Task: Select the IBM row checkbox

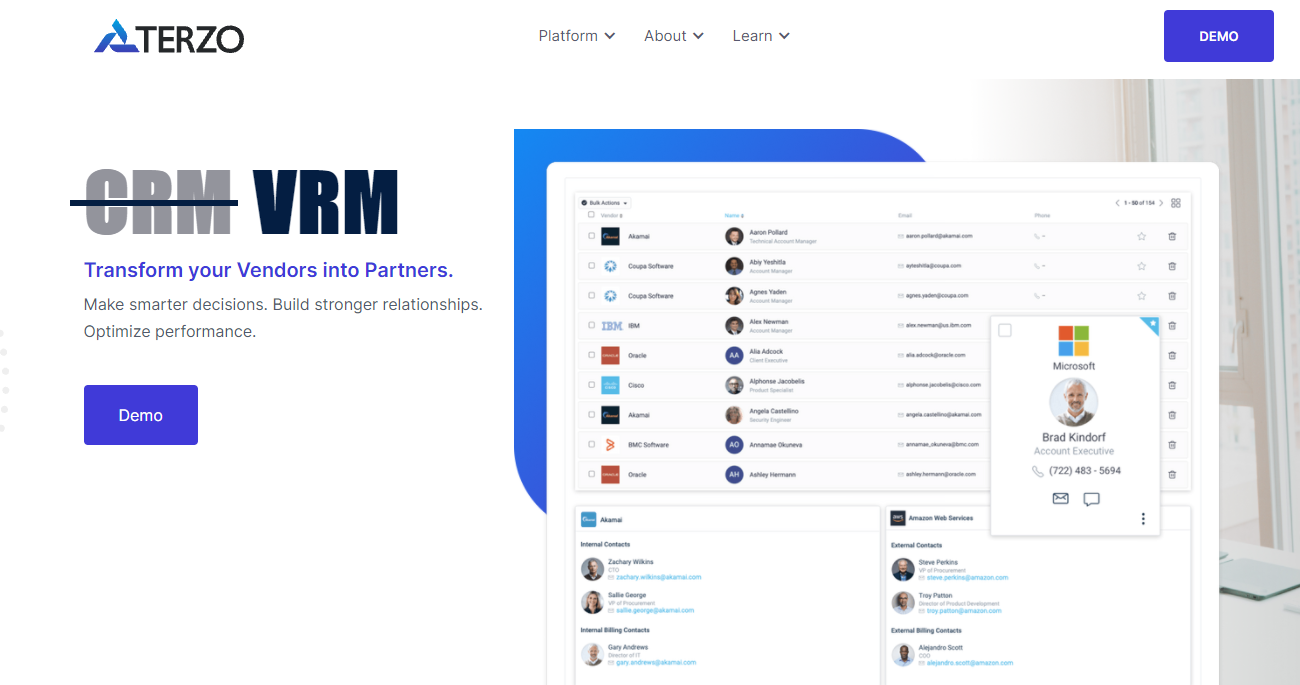Action: pyautogui.click(x=592, y=326)
